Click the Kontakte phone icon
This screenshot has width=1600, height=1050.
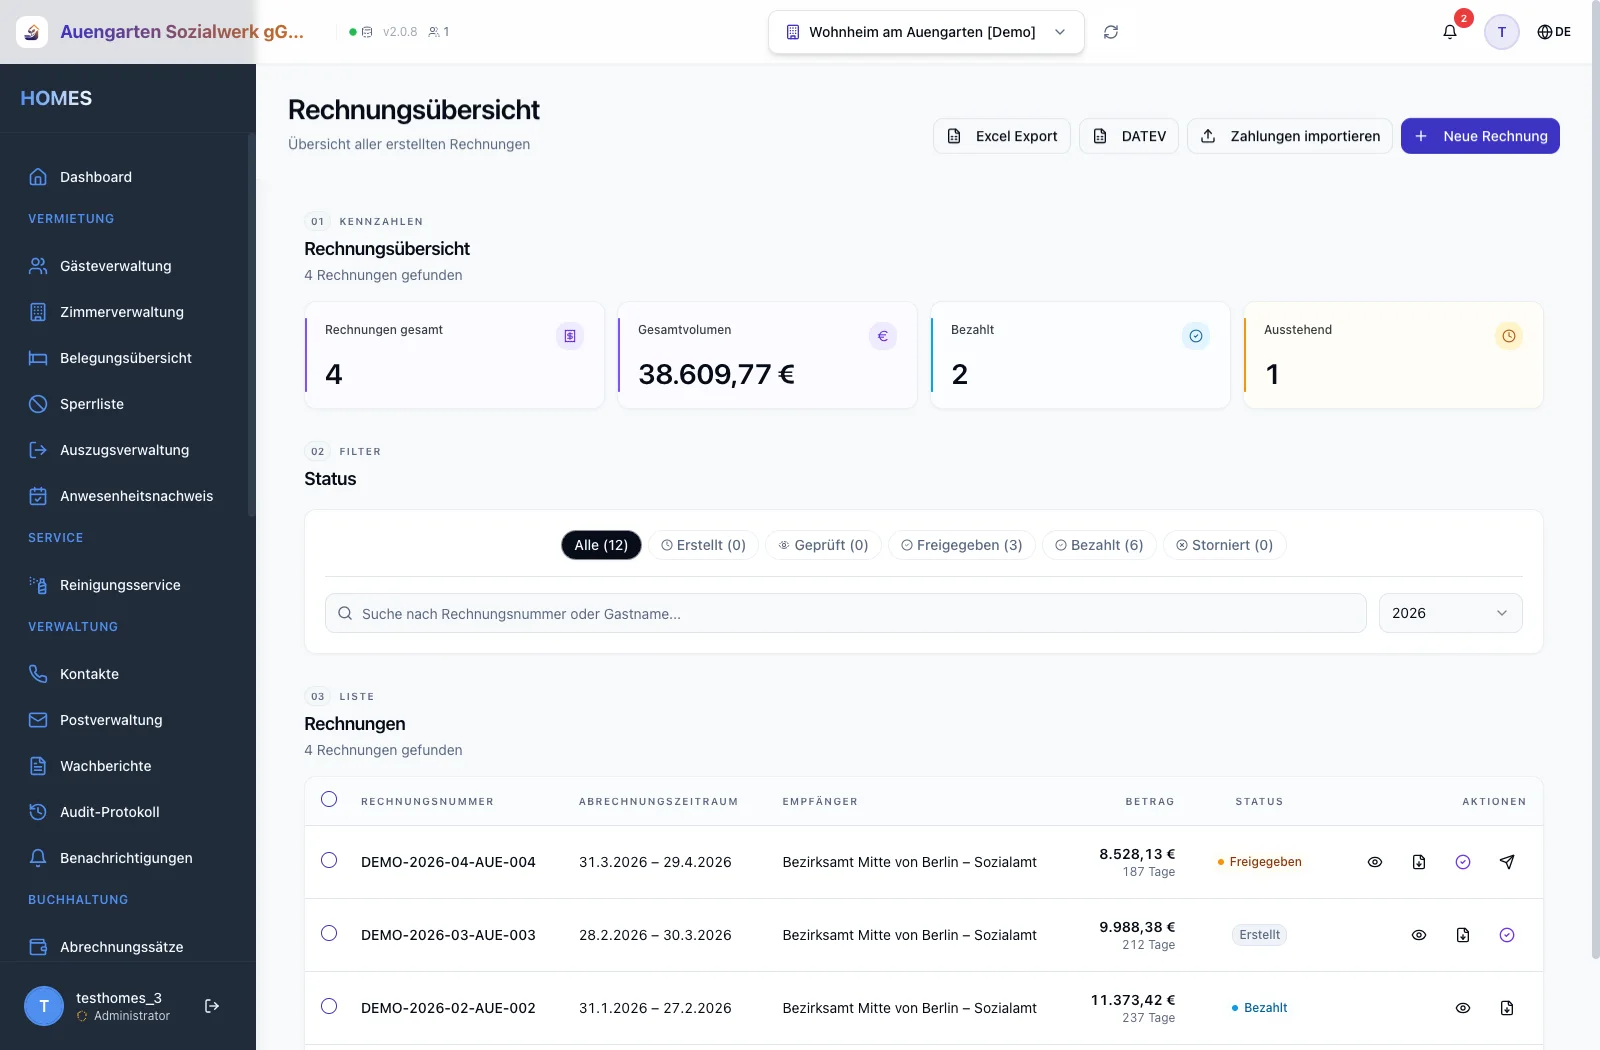tap(38, 674)
